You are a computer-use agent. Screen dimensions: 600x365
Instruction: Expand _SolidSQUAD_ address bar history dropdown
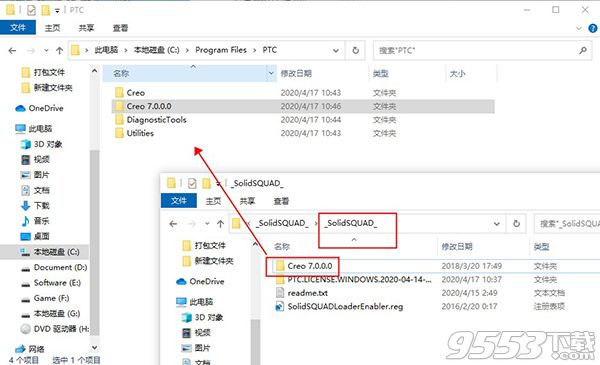497,223
